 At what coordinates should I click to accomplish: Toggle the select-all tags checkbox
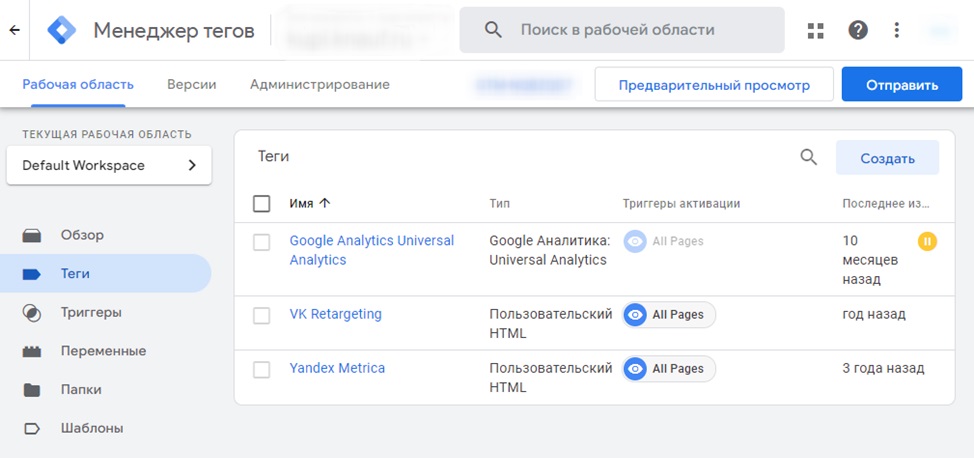click(x=262, y=203)
